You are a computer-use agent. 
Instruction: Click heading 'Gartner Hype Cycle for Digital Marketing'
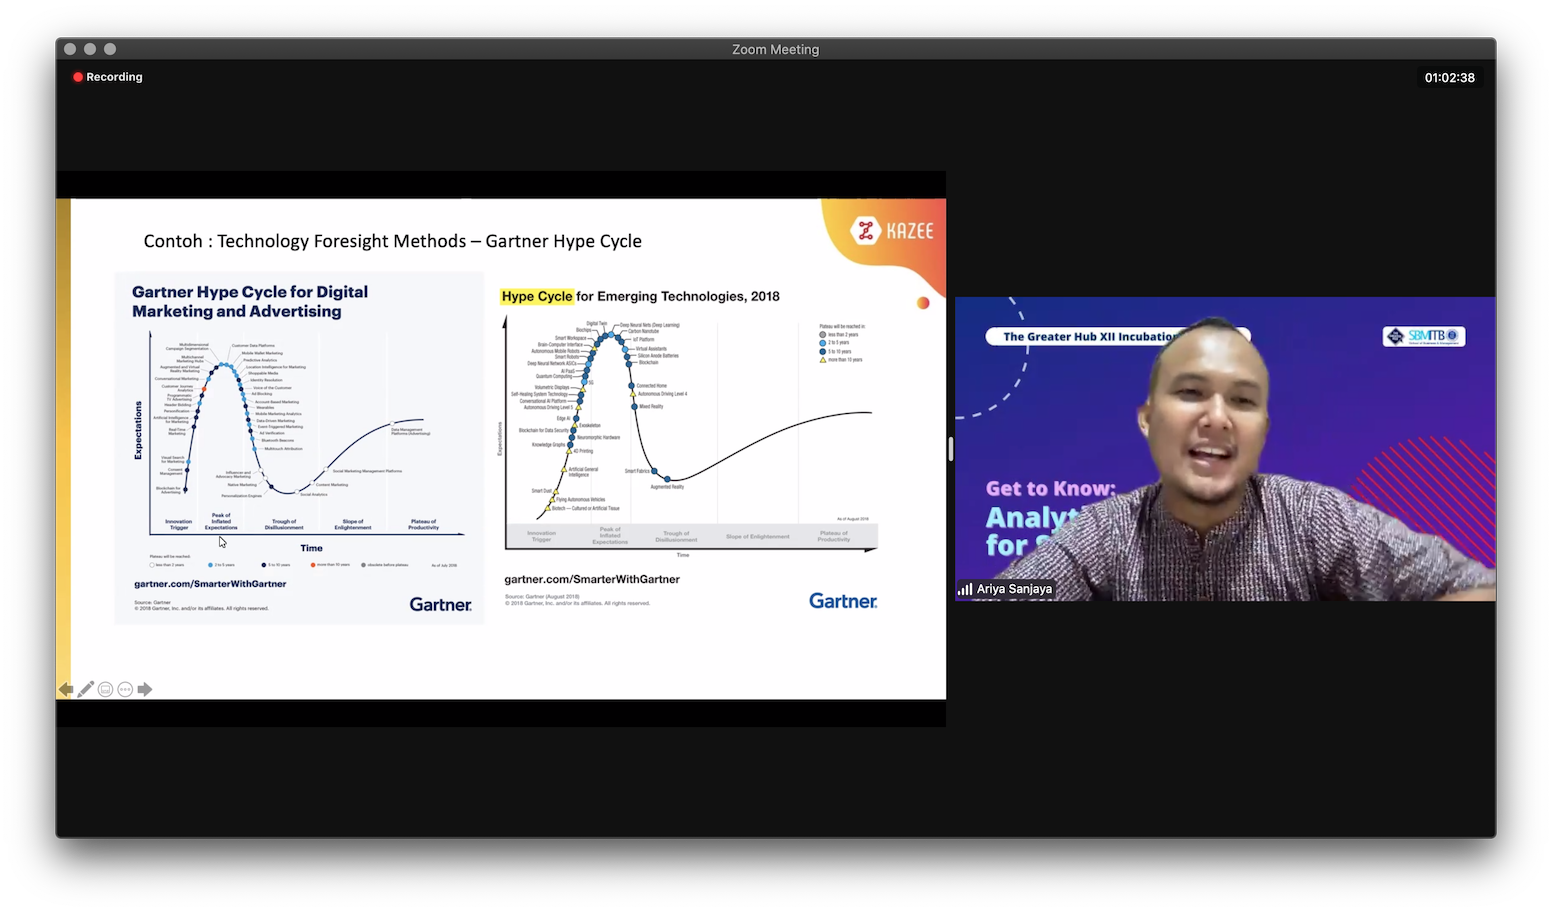250,301
